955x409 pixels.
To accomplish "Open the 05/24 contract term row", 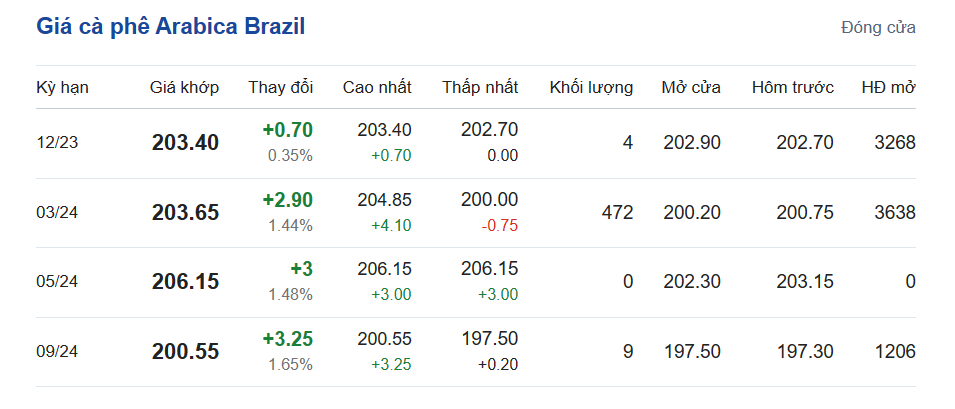I will pos(57,282).
